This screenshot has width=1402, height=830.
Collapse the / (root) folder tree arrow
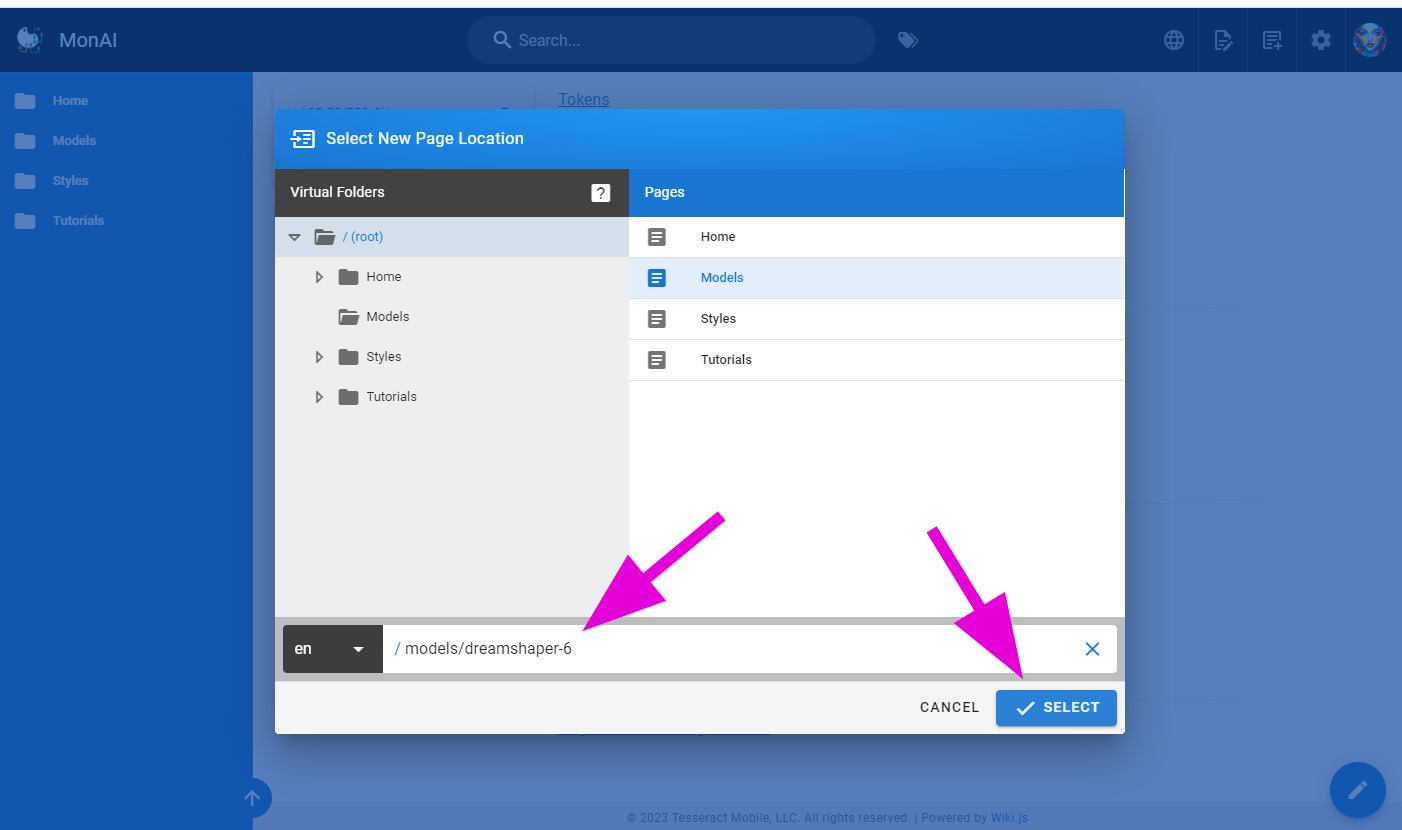pos(294,237)
